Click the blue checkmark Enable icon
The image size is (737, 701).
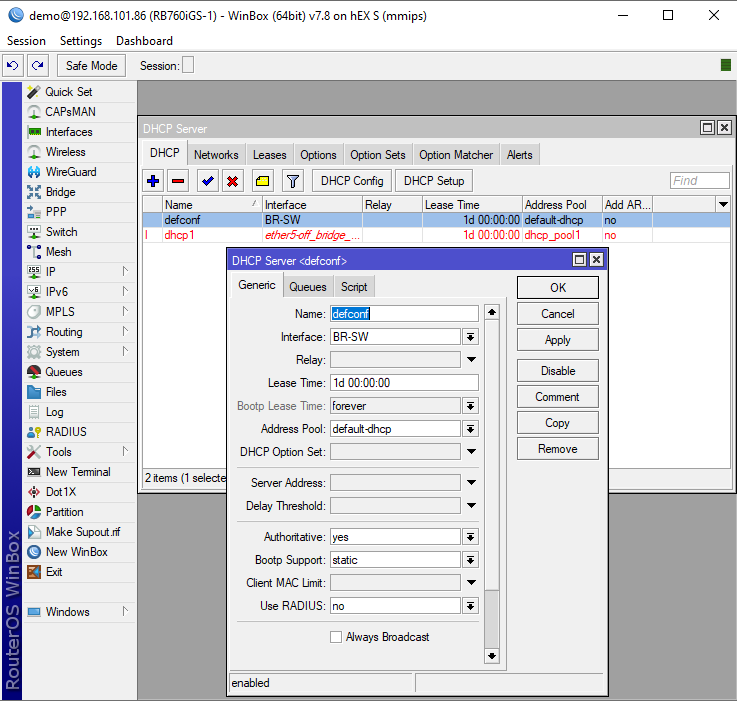point(208,181)
